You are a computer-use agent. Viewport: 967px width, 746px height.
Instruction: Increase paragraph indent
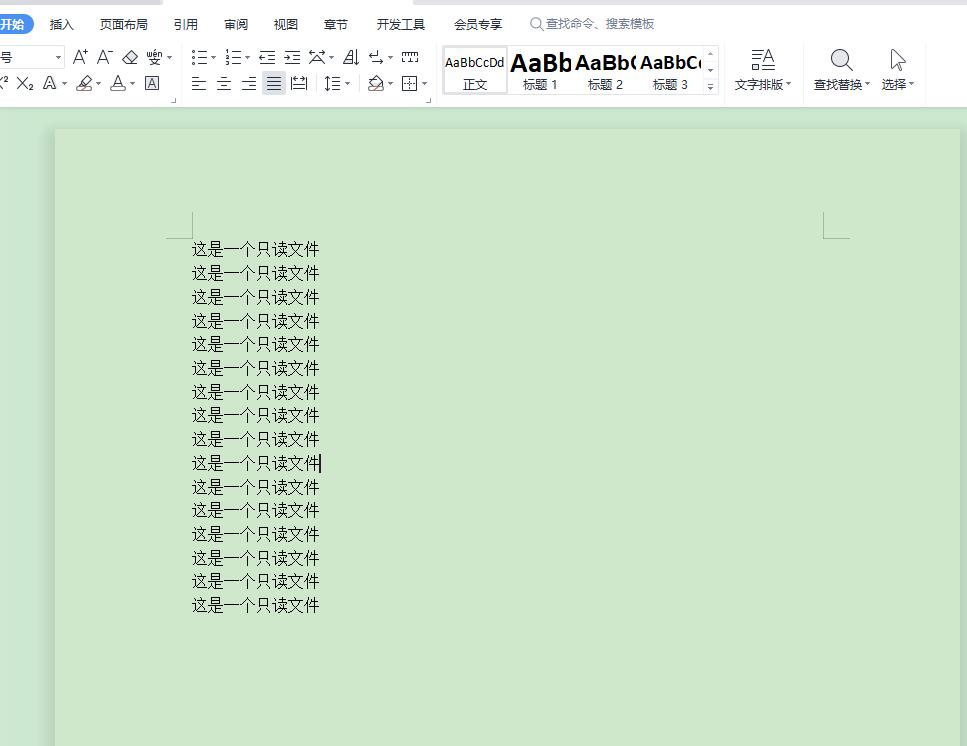click(x=292, y=57)
